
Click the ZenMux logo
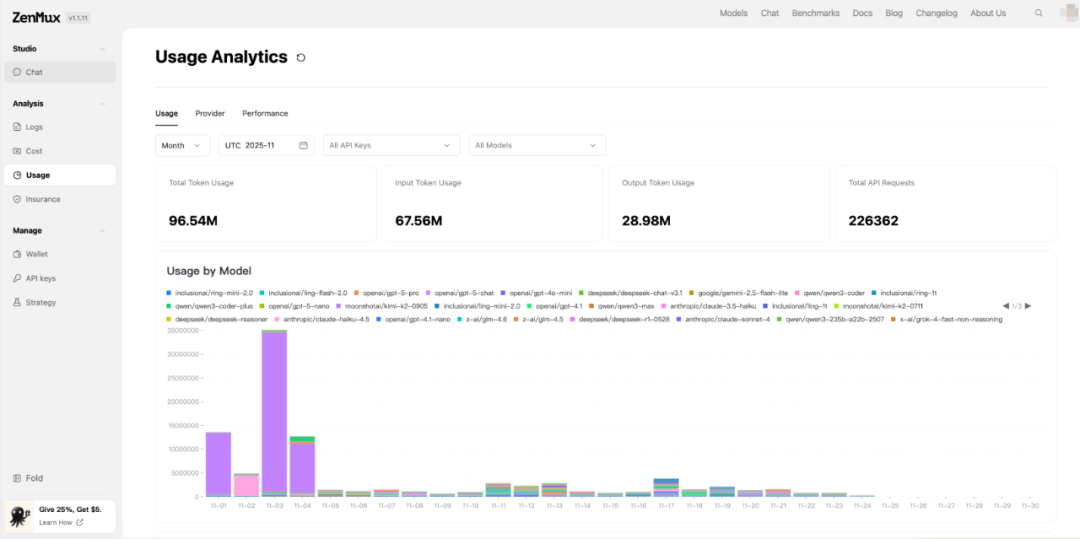pos(36,18)
